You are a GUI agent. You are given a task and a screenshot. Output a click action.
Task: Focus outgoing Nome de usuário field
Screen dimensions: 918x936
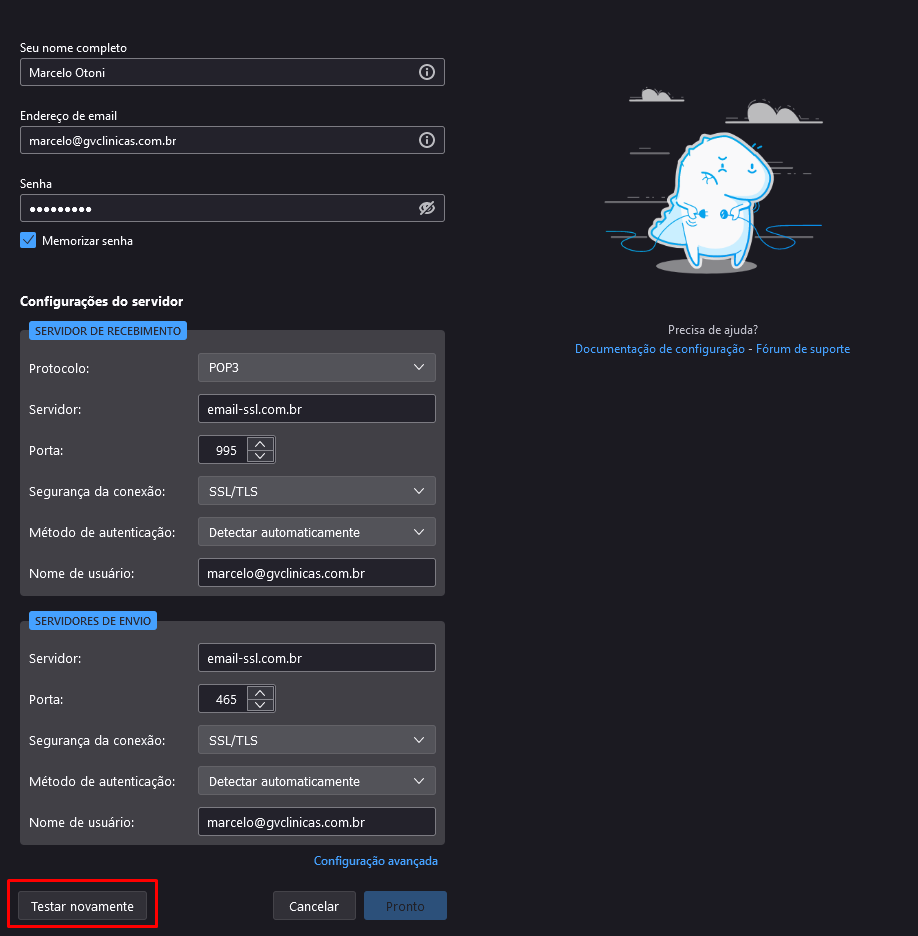click(316, 822)
